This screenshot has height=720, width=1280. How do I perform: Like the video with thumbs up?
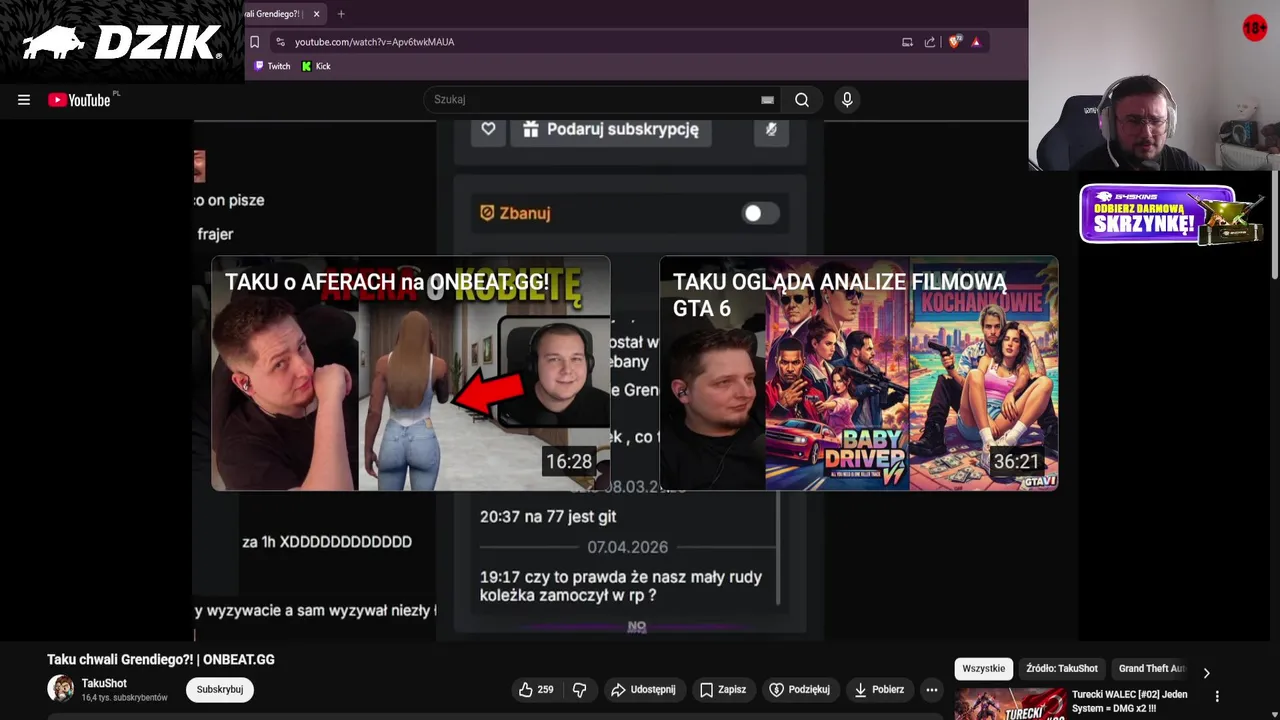point(536,690)
